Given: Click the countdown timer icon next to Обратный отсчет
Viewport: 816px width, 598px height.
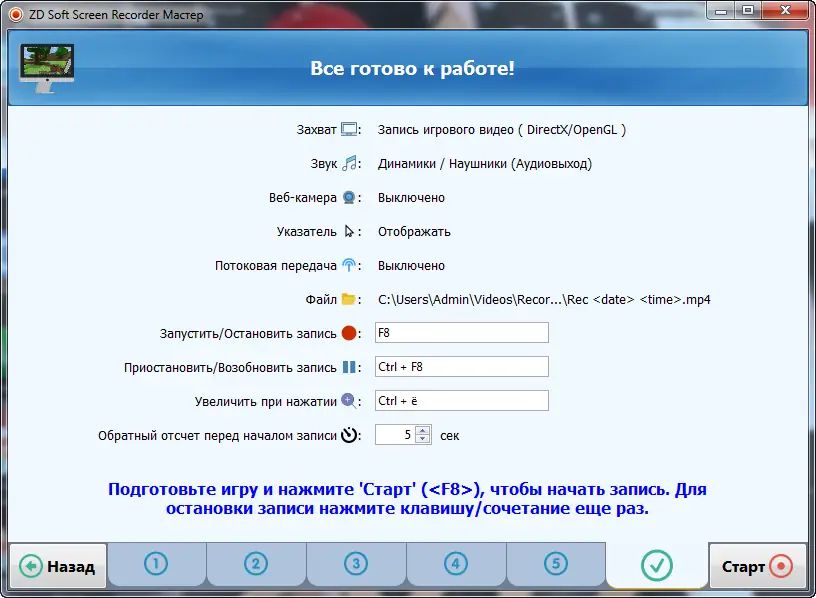Looking at the screenshot, I should [x=350, y=434].
